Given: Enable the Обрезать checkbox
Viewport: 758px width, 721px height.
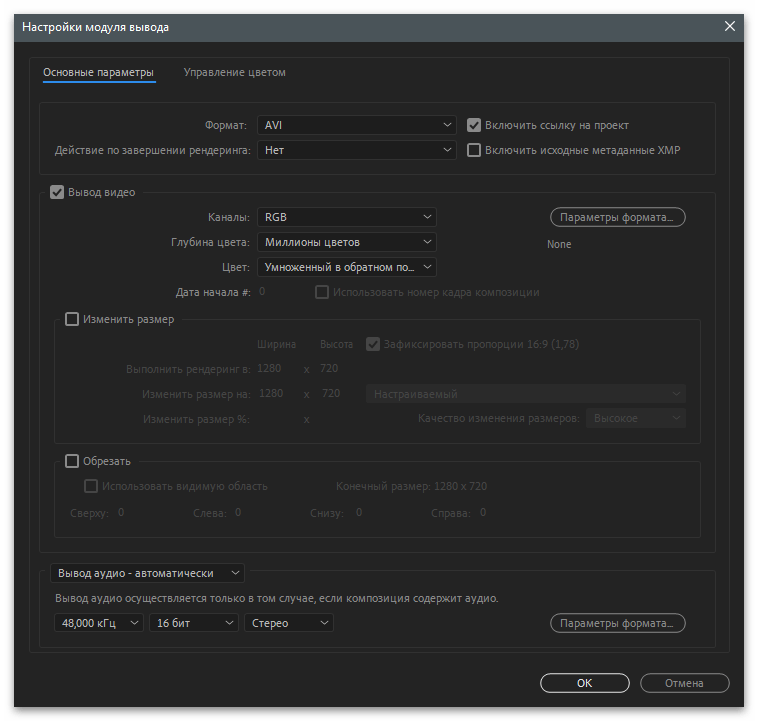Looking at the screenshot, I should 72,461.
